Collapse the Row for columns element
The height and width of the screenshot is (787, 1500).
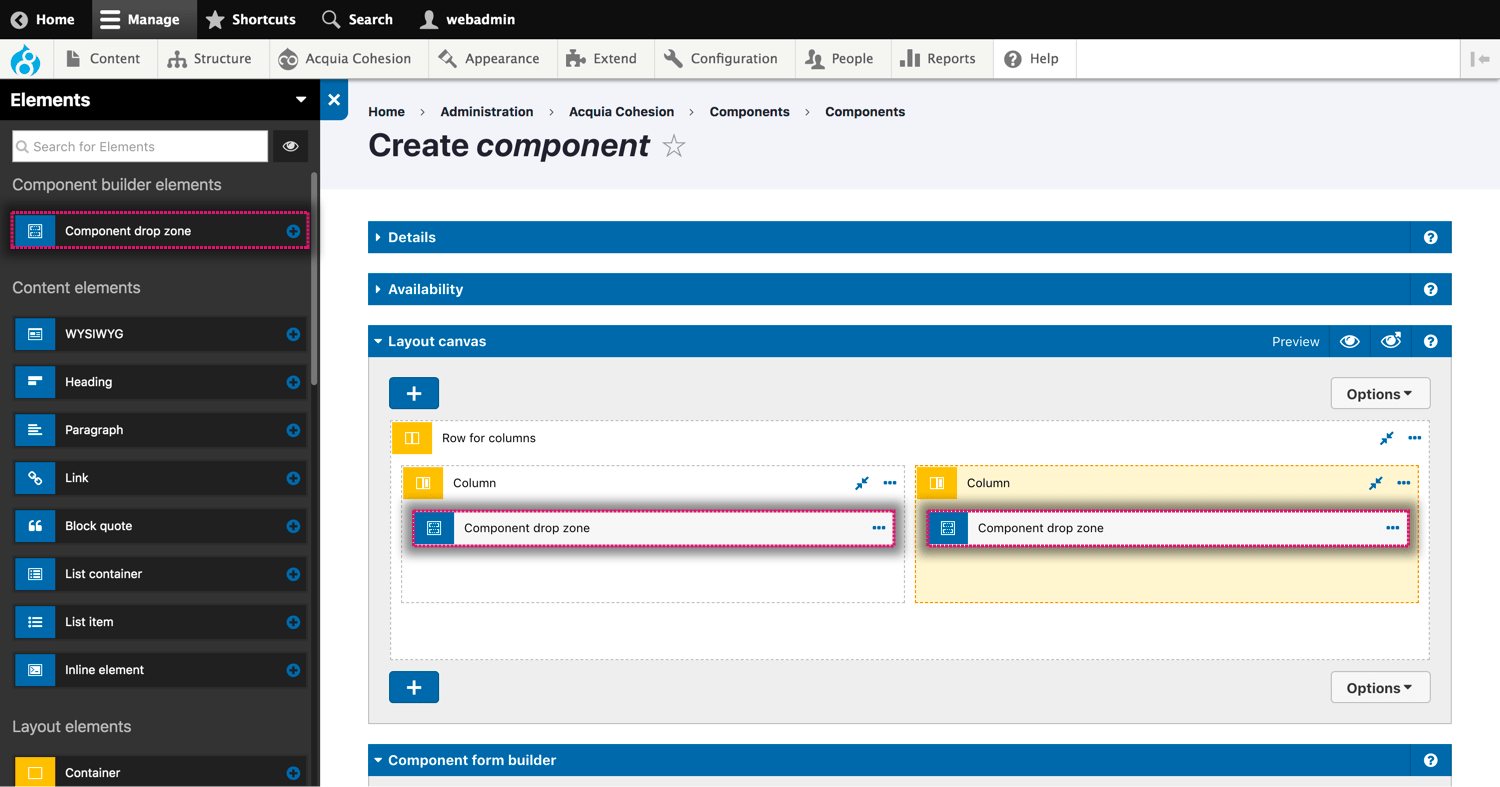pos(1386,438)
